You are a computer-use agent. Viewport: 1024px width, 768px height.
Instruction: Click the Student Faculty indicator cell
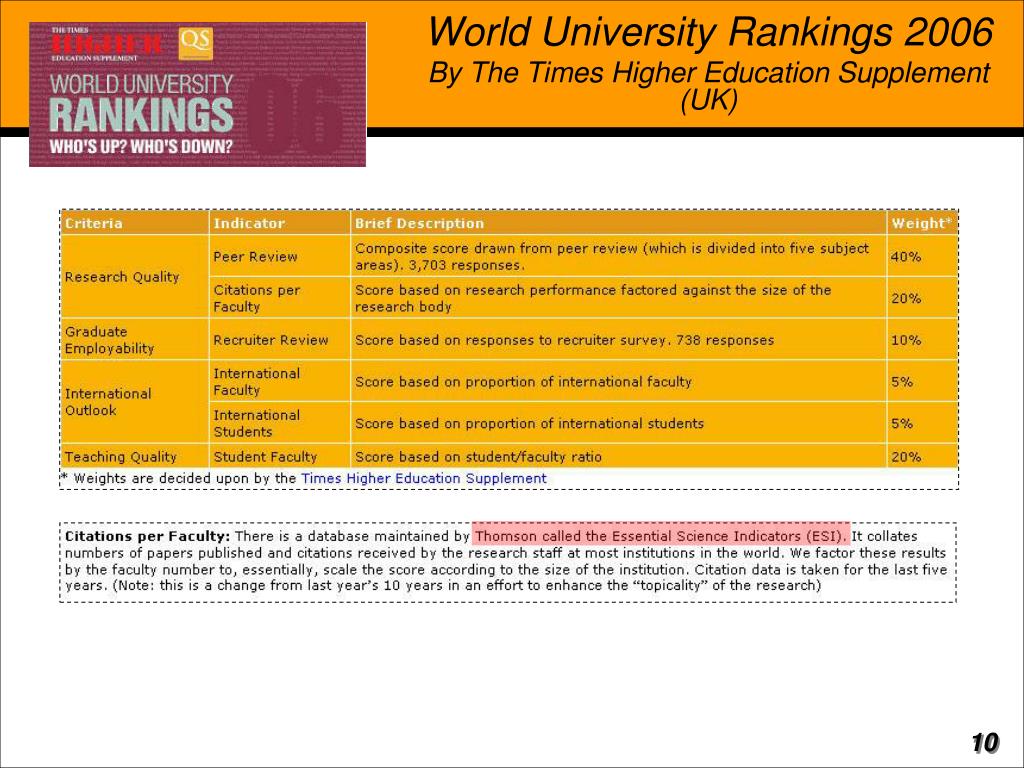[x=280, y=456]
